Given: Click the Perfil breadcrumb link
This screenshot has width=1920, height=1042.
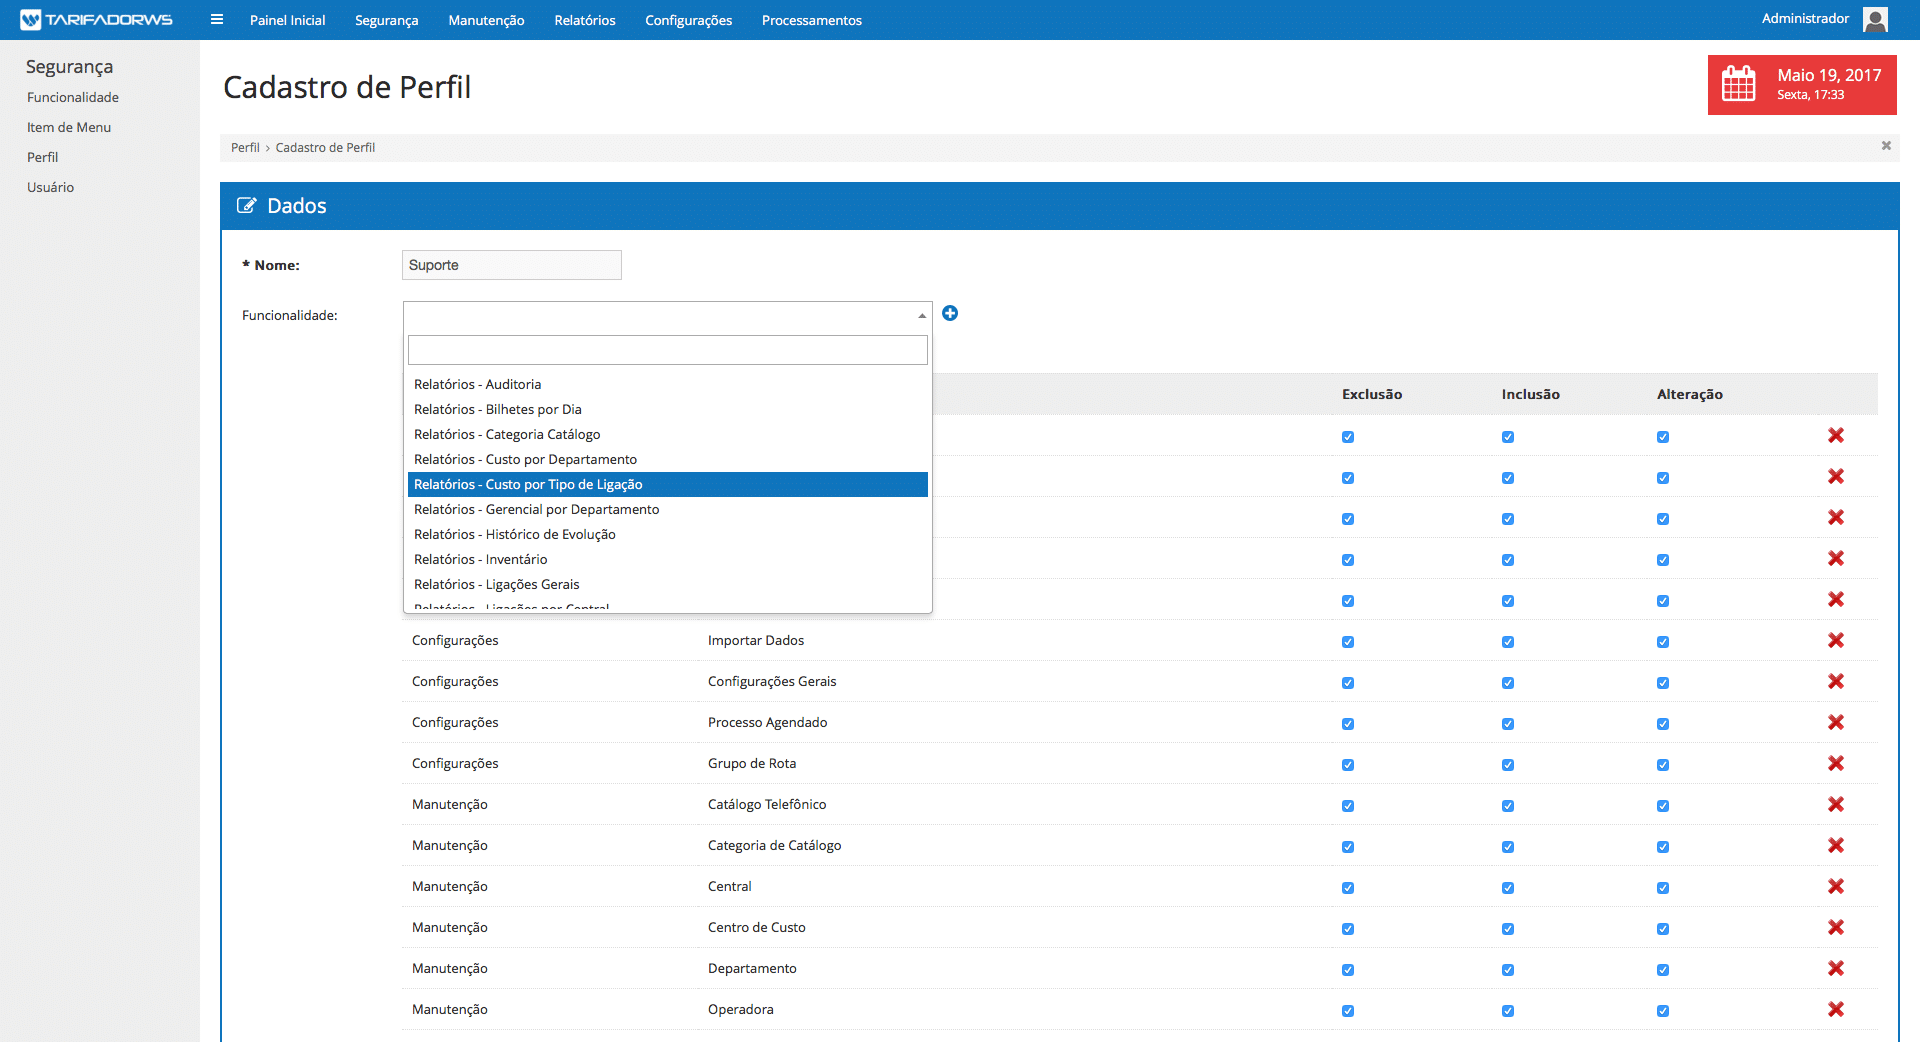Looking at the screenshot, I should pyautogui.click(x=245, y=147).
